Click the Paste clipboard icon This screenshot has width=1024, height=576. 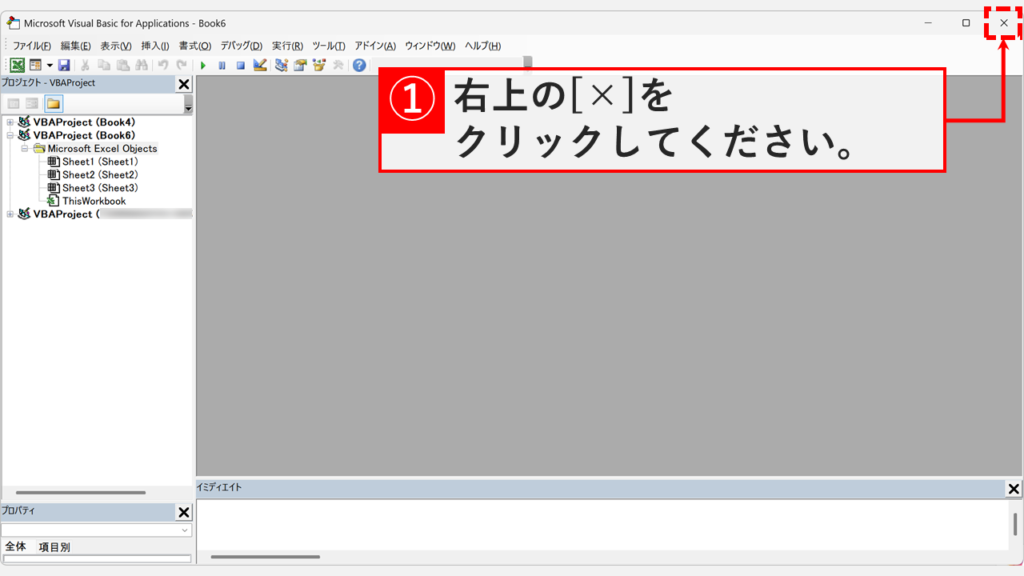pos(123,65)
